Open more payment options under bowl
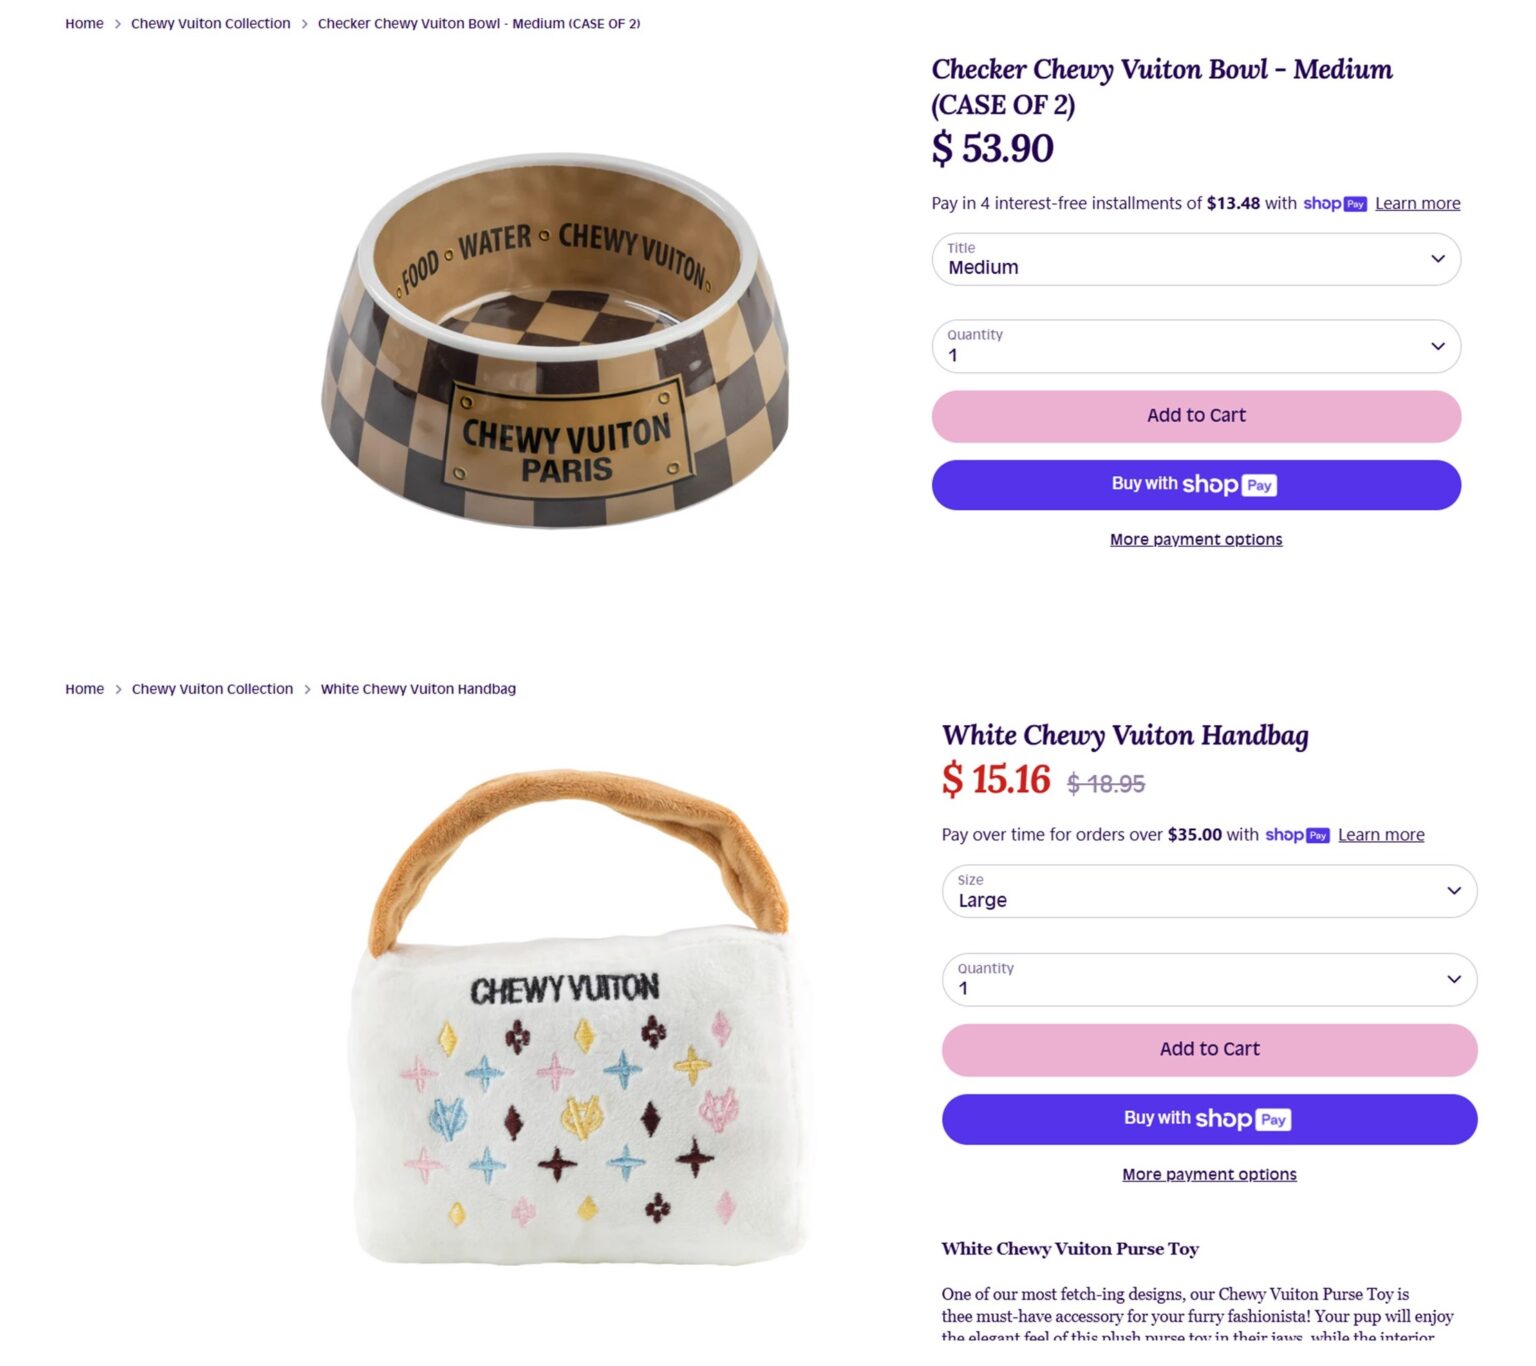The height and width of the screenshot is (1366, 1536). point(1196,539)
